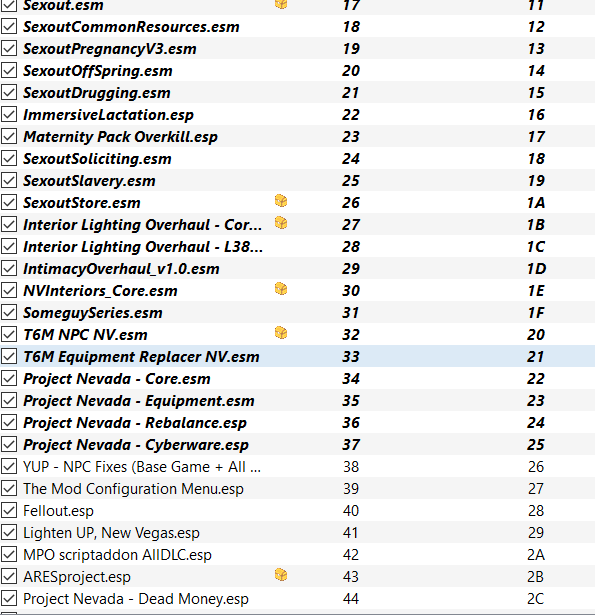
Task: Select the SomeguySeries.esm plugin name
Action: pyautogui.click(x=93, y=313)
